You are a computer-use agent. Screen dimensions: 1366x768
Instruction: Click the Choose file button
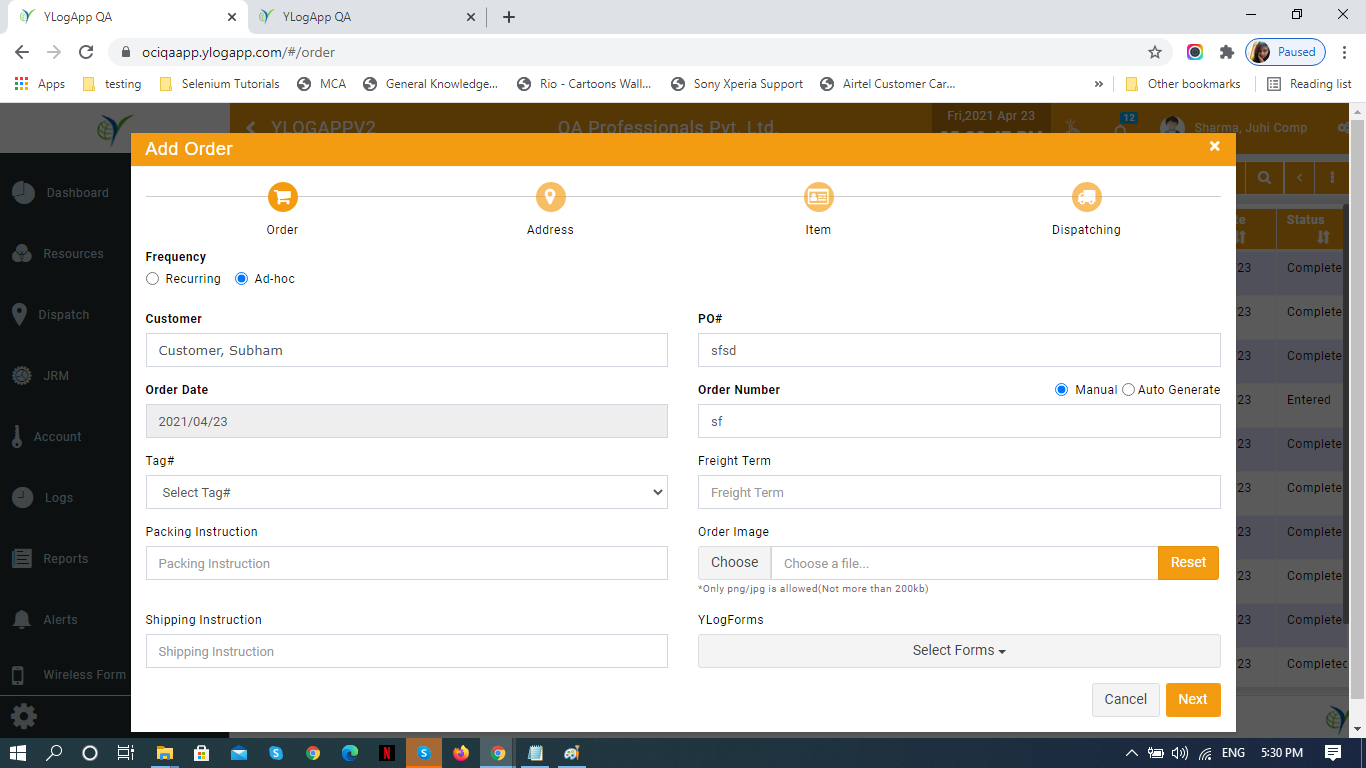pyautogui.click(x=735, y=562)
